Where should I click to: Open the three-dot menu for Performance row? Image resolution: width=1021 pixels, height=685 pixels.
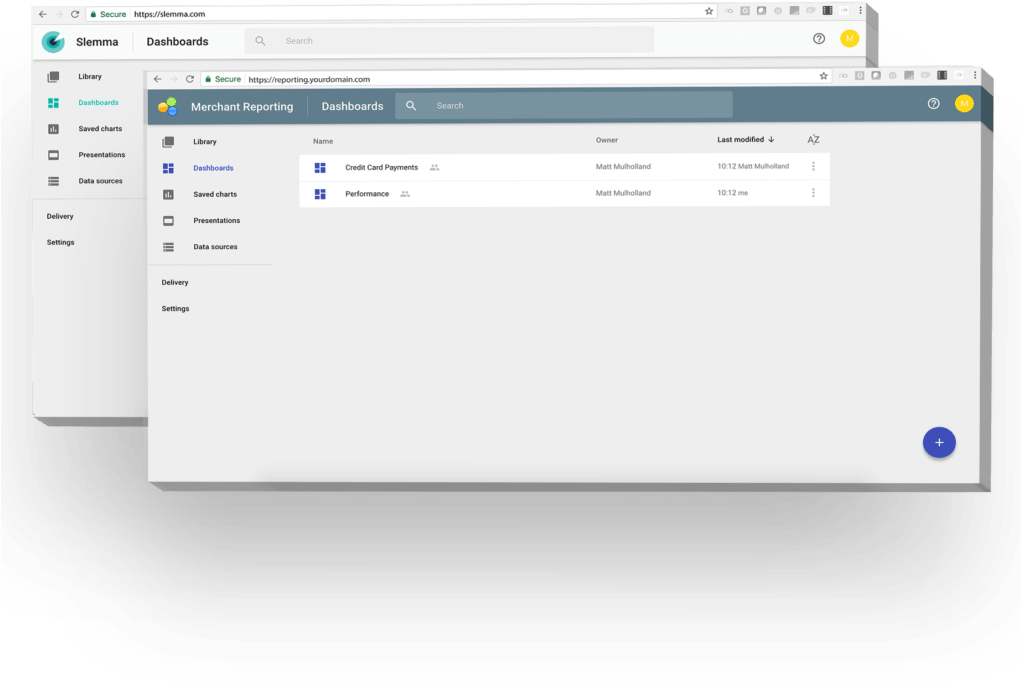[x=813, y=193]
